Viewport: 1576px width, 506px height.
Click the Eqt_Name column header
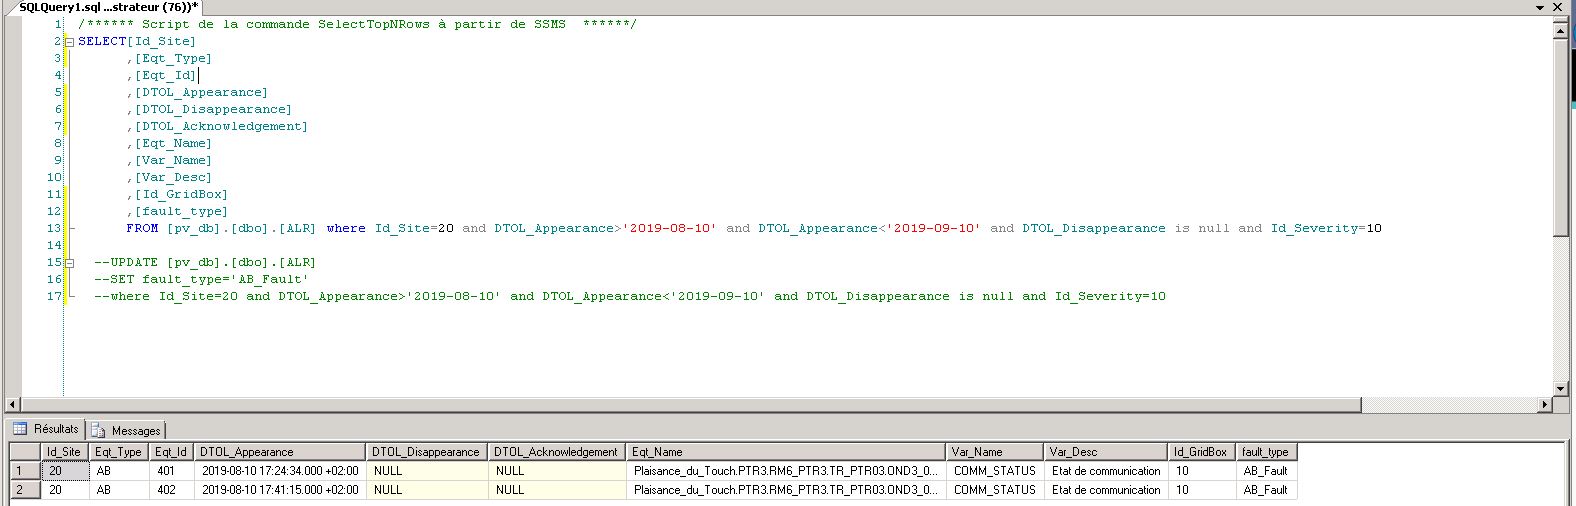tap(786, 452)
